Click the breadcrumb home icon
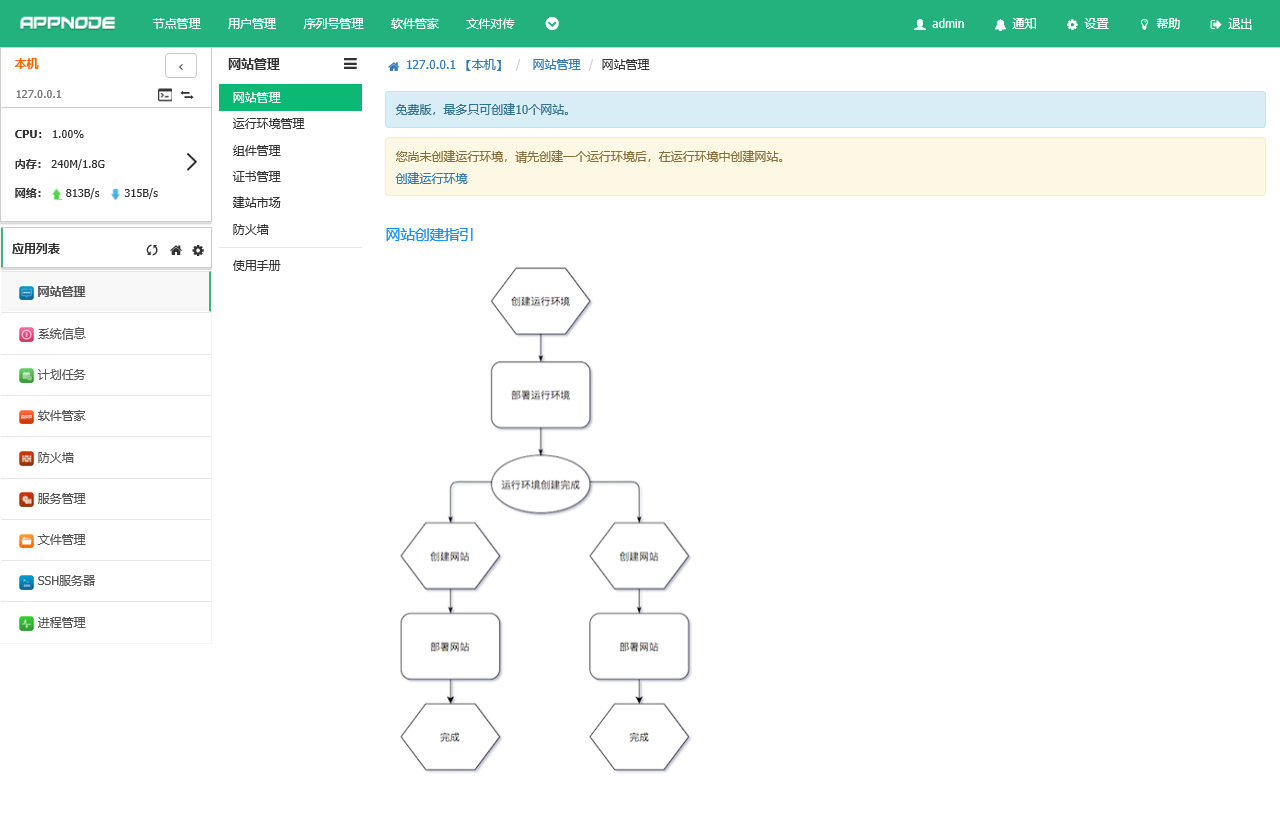1280x822 pixels. click(394, 66)
